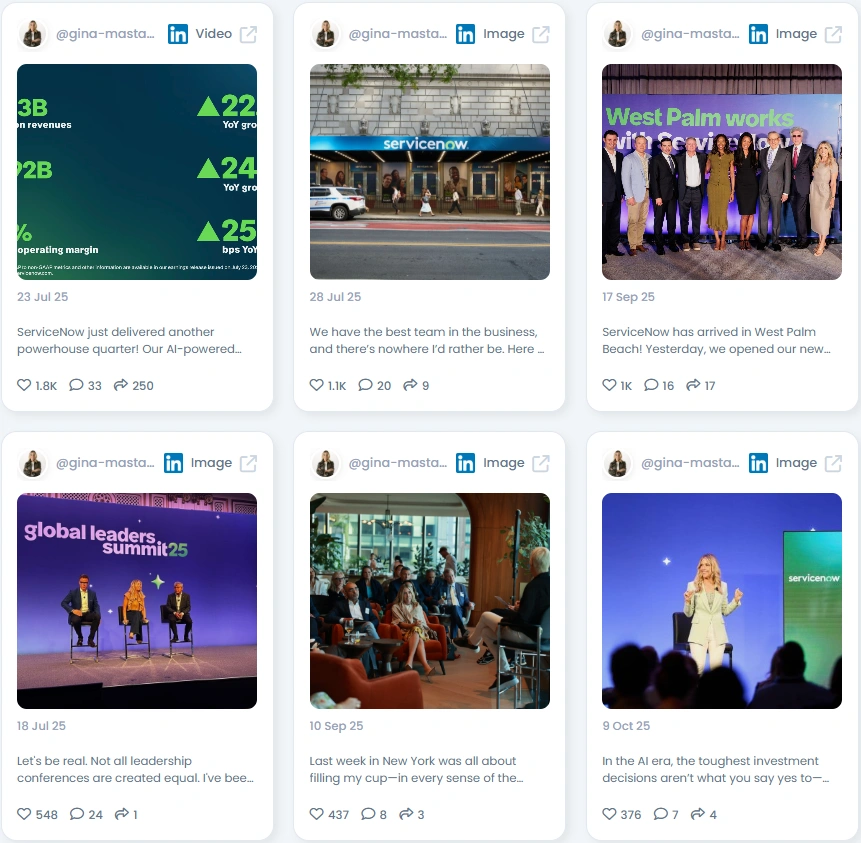Open profile avatar on 9 Oct 25 post
The width and height of the screenshot is (861, 843).
(x=618, y=464)
